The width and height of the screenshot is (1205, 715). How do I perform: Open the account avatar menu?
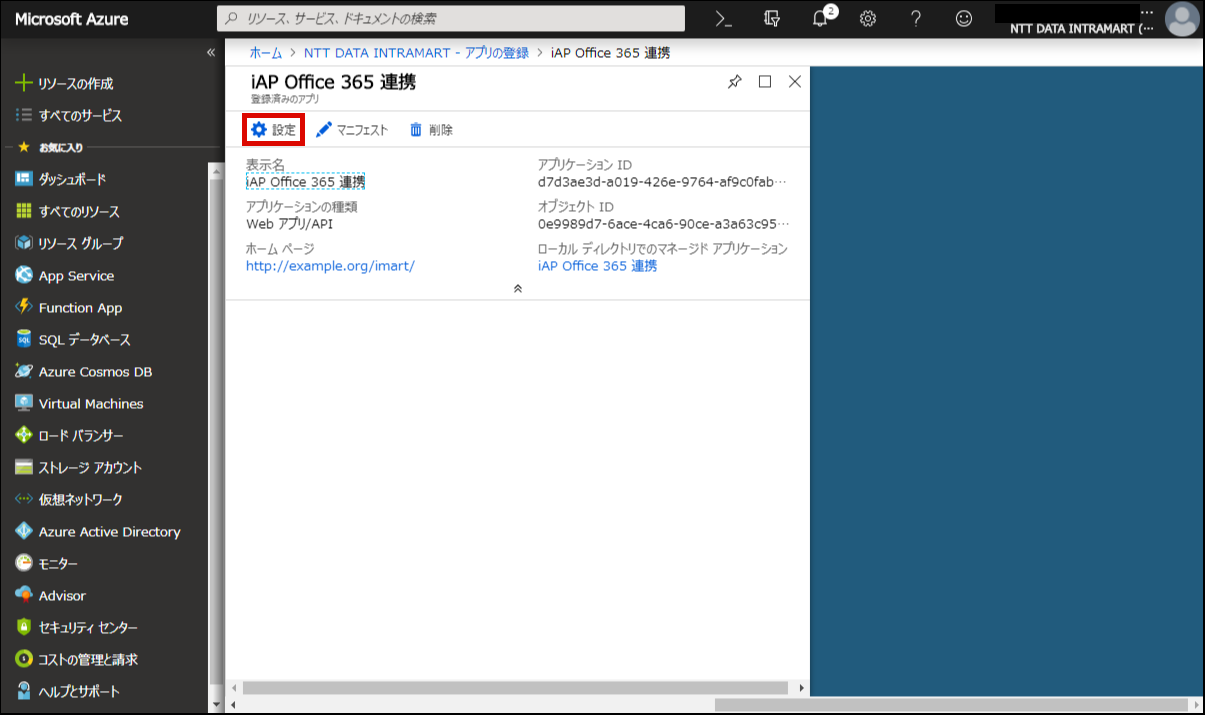(x=1183, y=18)
